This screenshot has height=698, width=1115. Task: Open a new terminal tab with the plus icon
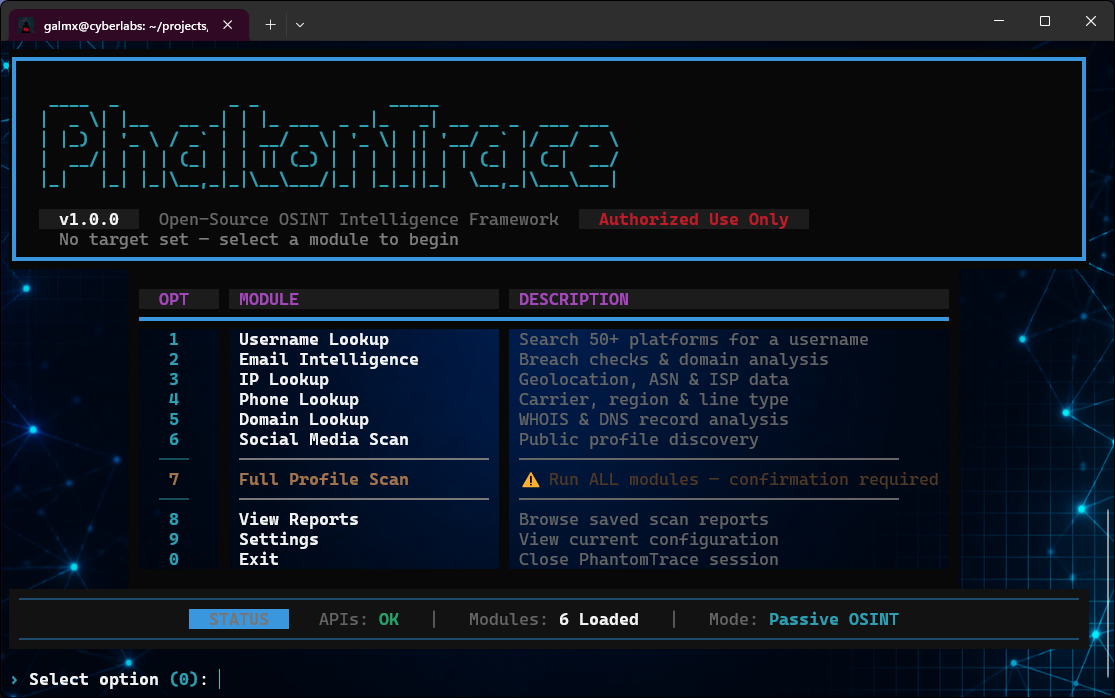tap(269, 21)
